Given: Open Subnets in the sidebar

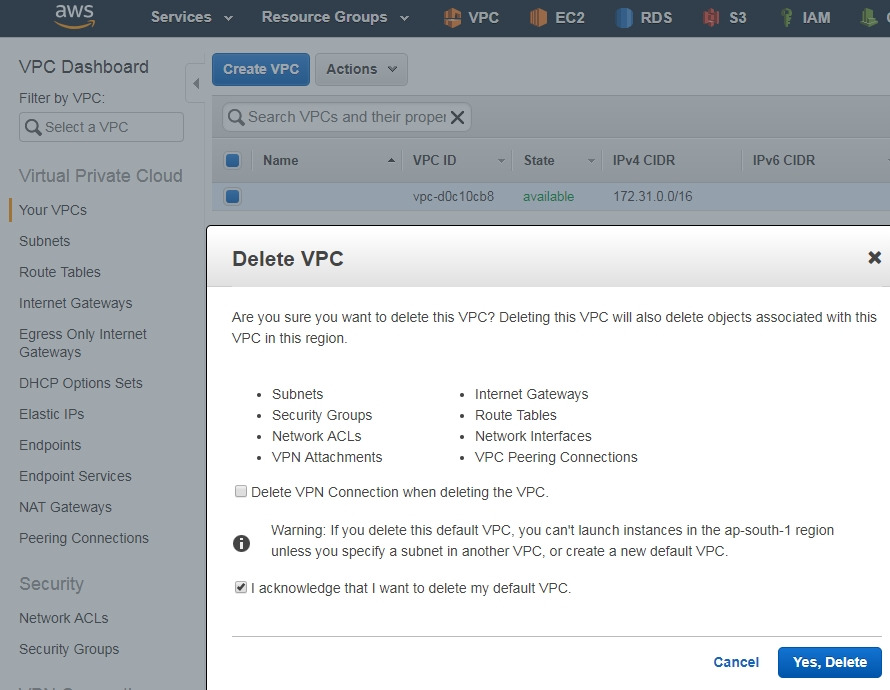Looking at the screenshot, I should pyautogui.click(x=44, y=241).
